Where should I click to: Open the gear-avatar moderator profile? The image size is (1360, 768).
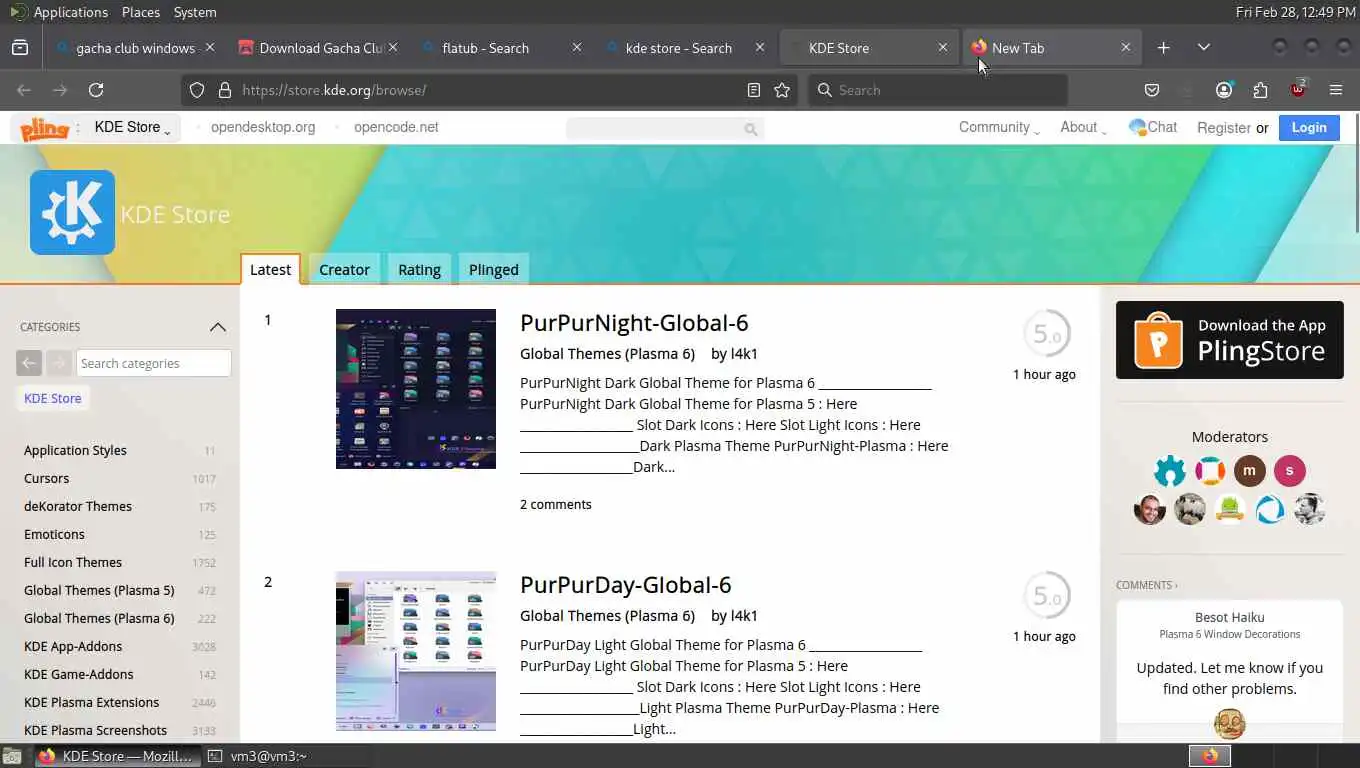click(1169, 470)
